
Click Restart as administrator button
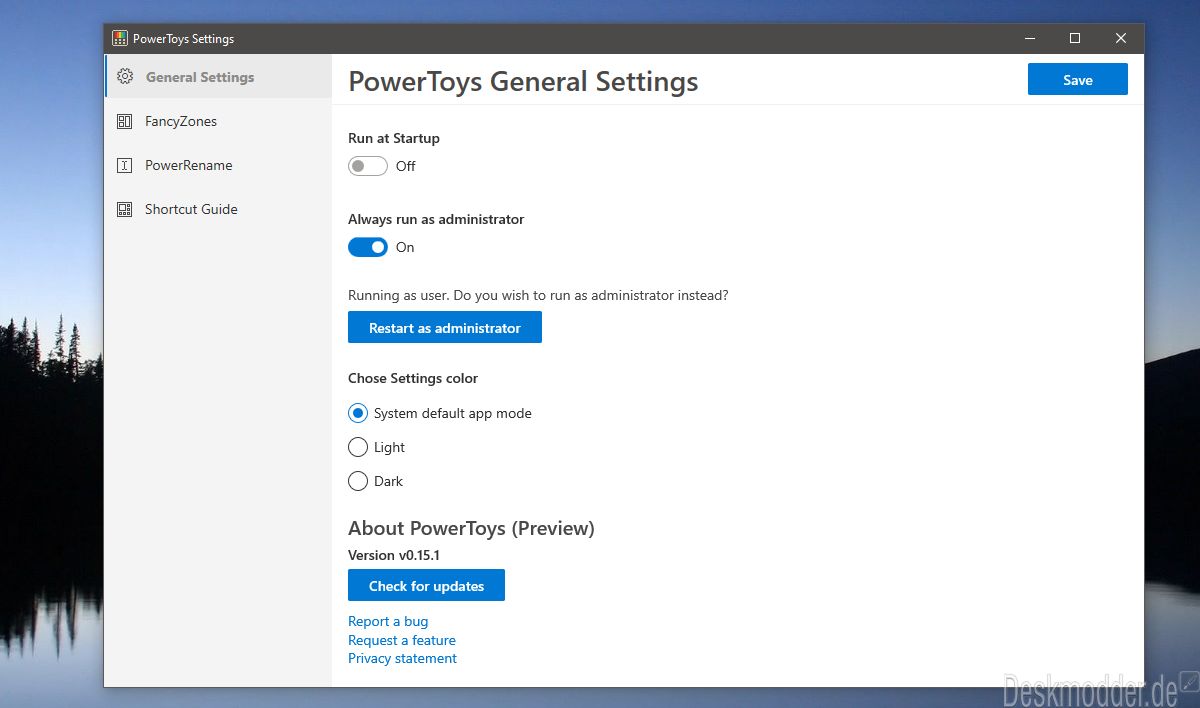tap(445, 327)
